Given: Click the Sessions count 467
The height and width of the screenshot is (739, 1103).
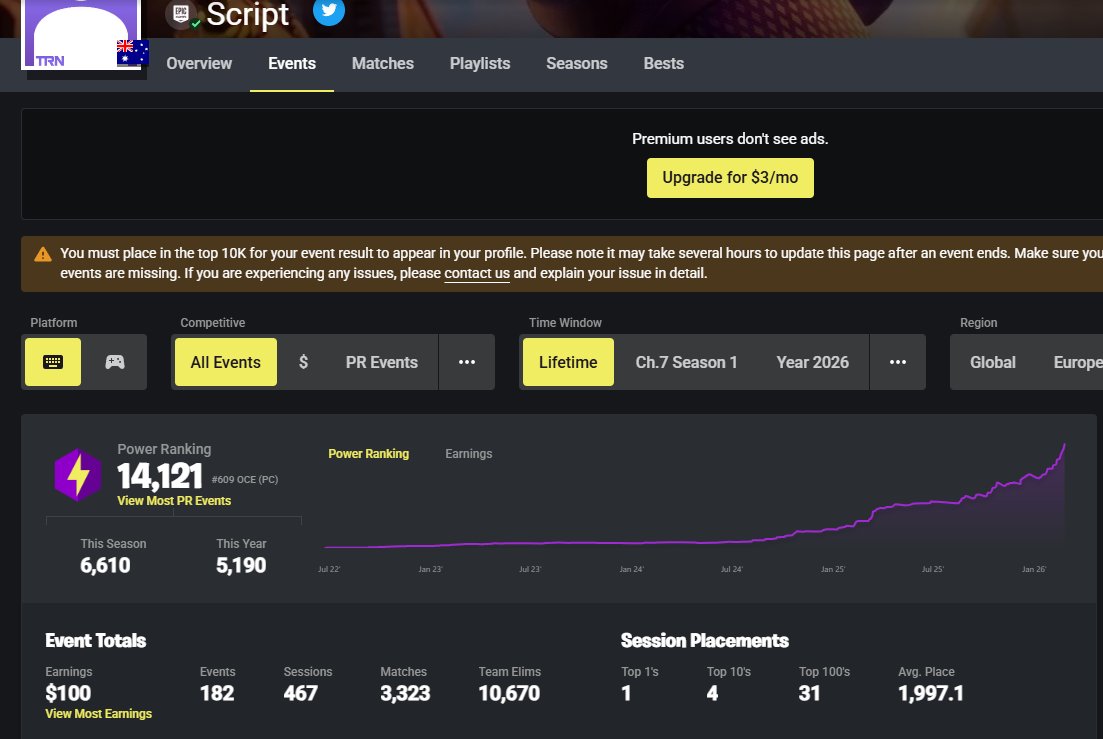Looking at the screenshot, I should click(x=300, y=693).
